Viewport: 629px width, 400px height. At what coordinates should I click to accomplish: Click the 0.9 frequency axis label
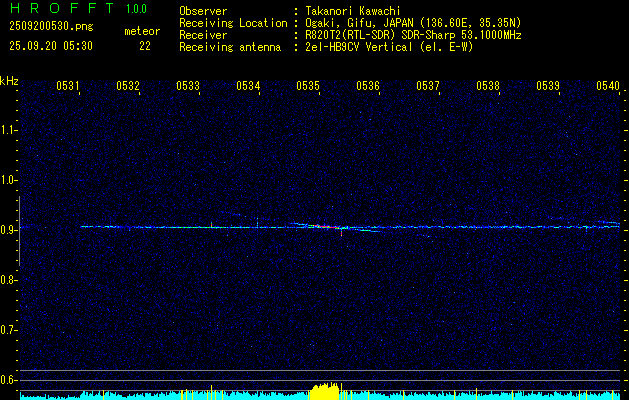pos(9,230)
